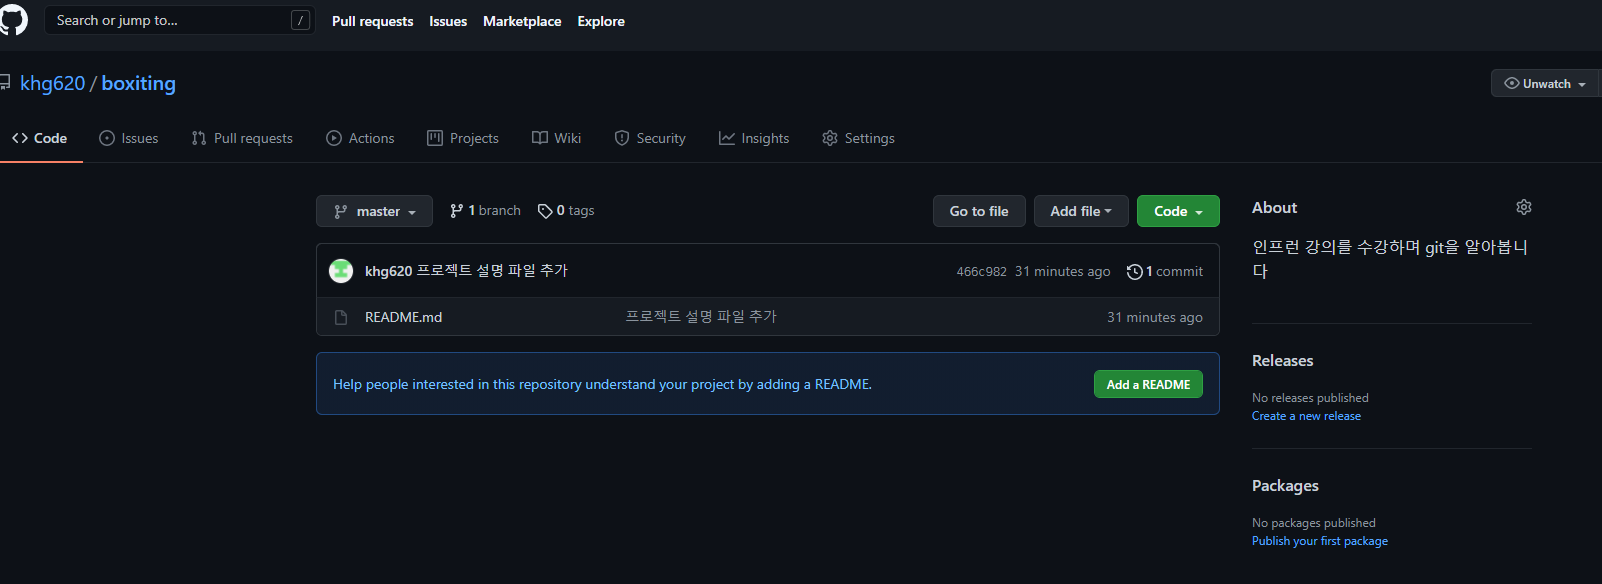Viewport: 1602px width, 584px height.
Task: Click 31 minutes ago in commit header
Action: pos(1062,272)
